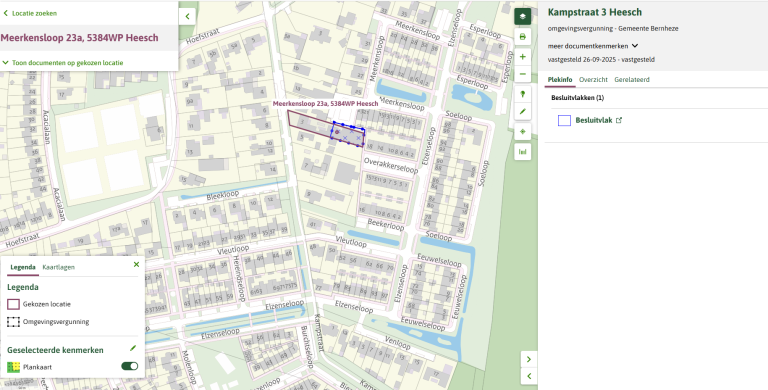Print the map with printer icon
Image resolution: width=768 pixels, height=390 pixels.
523,37
